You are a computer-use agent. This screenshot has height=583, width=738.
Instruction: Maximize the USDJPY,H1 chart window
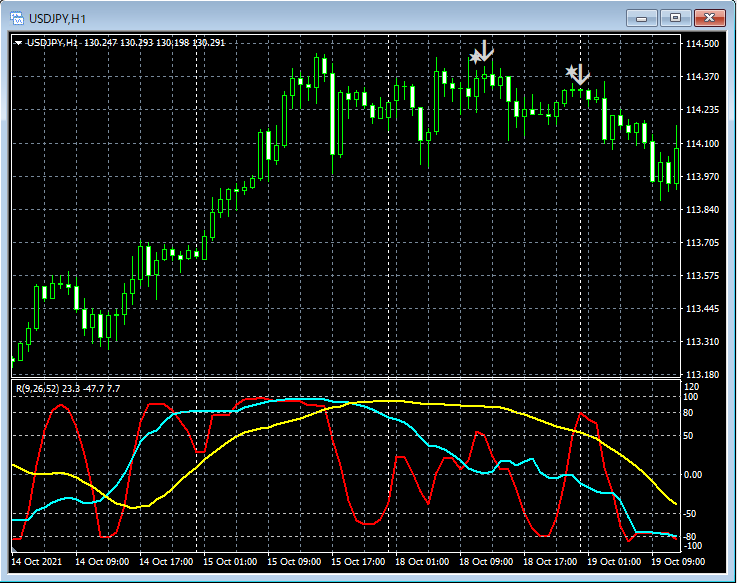676,18
